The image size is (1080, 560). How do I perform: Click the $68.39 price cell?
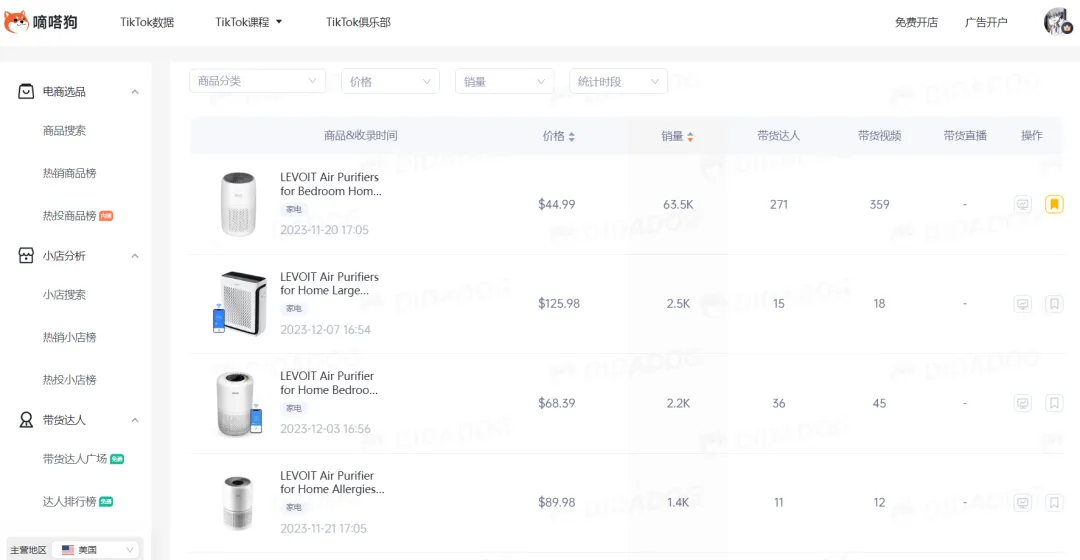(x=557, y=403)
